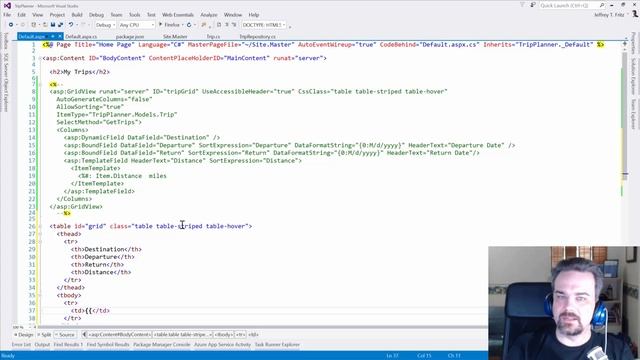Click the Visual Studio logo icon
Screen dimensions: 640x360
point(7,5)
